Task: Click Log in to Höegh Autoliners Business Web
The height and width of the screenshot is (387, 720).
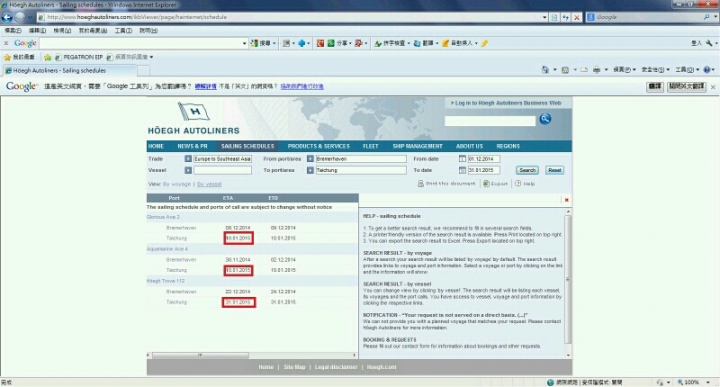Action: (x=506, y=103)
